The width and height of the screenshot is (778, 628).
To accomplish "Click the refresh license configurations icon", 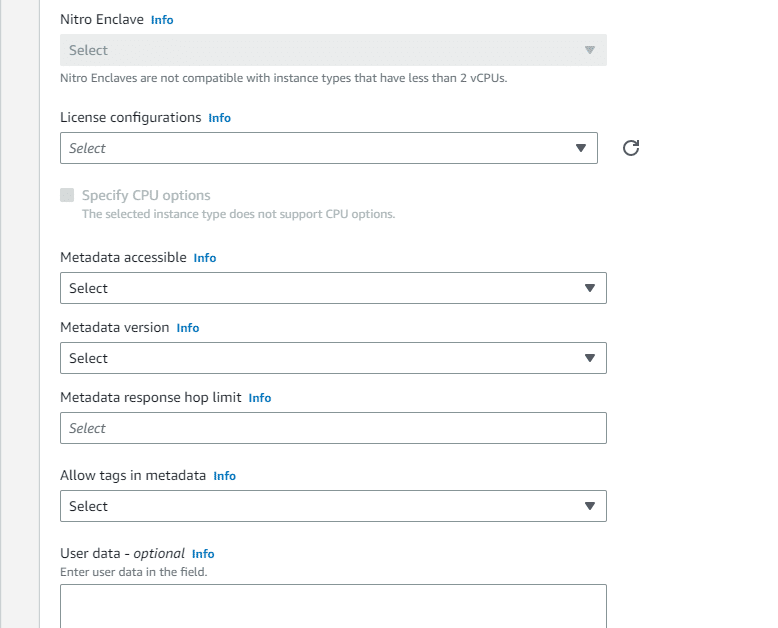I will tap(631, 148).
